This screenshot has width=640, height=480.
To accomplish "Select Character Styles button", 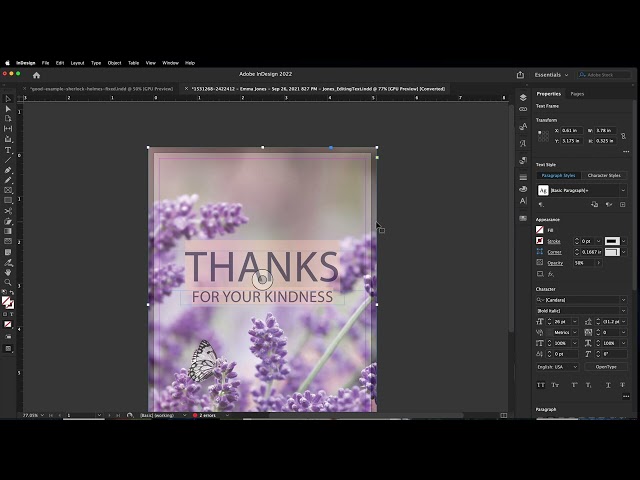I will (x=604, y=176).
